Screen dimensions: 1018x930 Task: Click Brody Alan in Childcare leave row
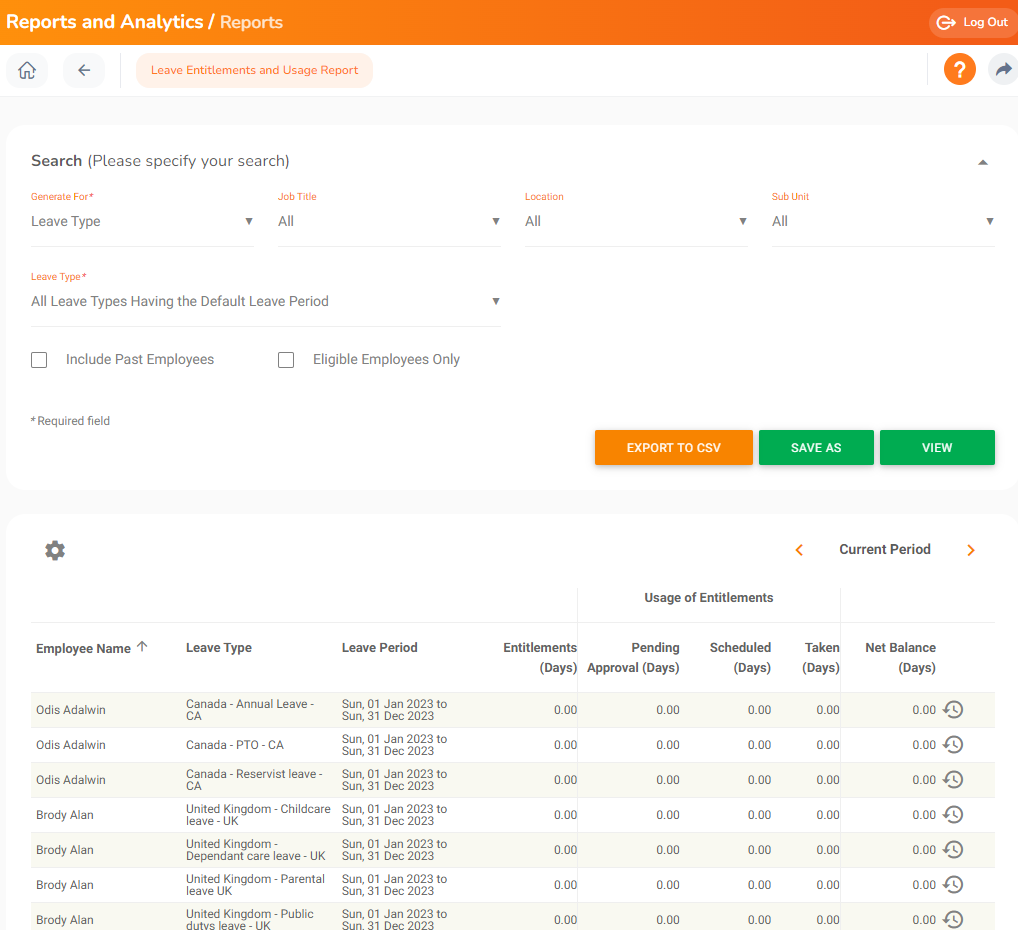click(65, 815)
